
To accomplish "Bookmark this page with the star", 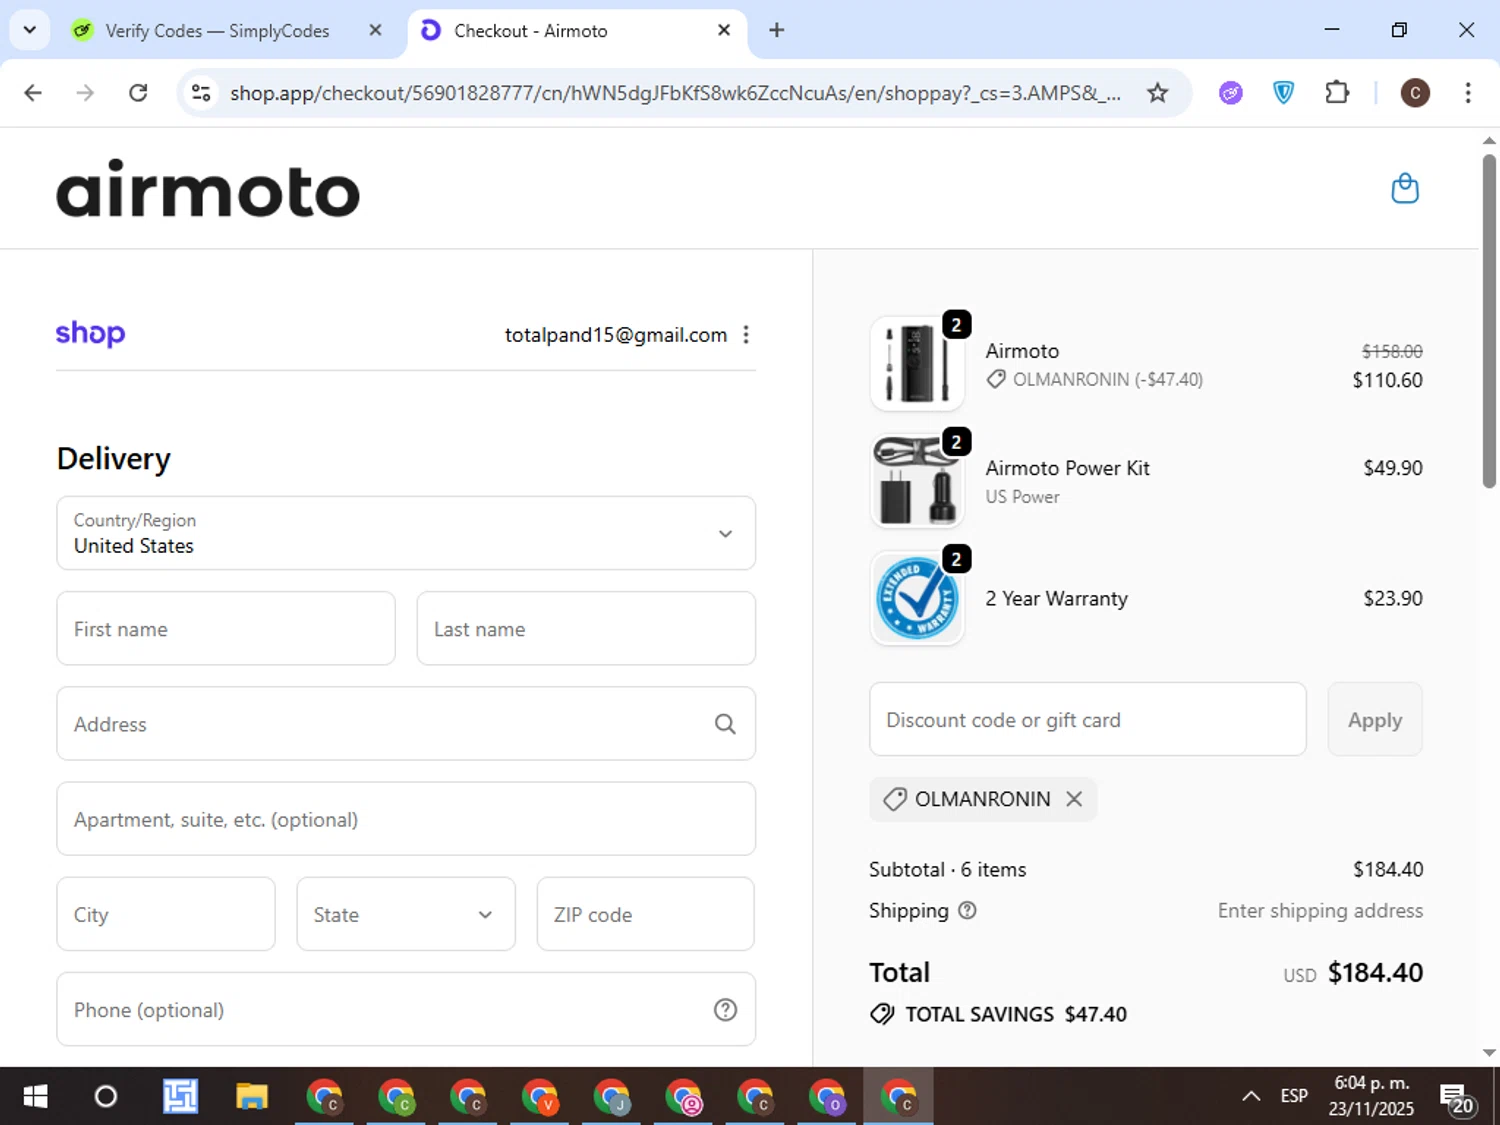I will click(x=1157, y=93).
